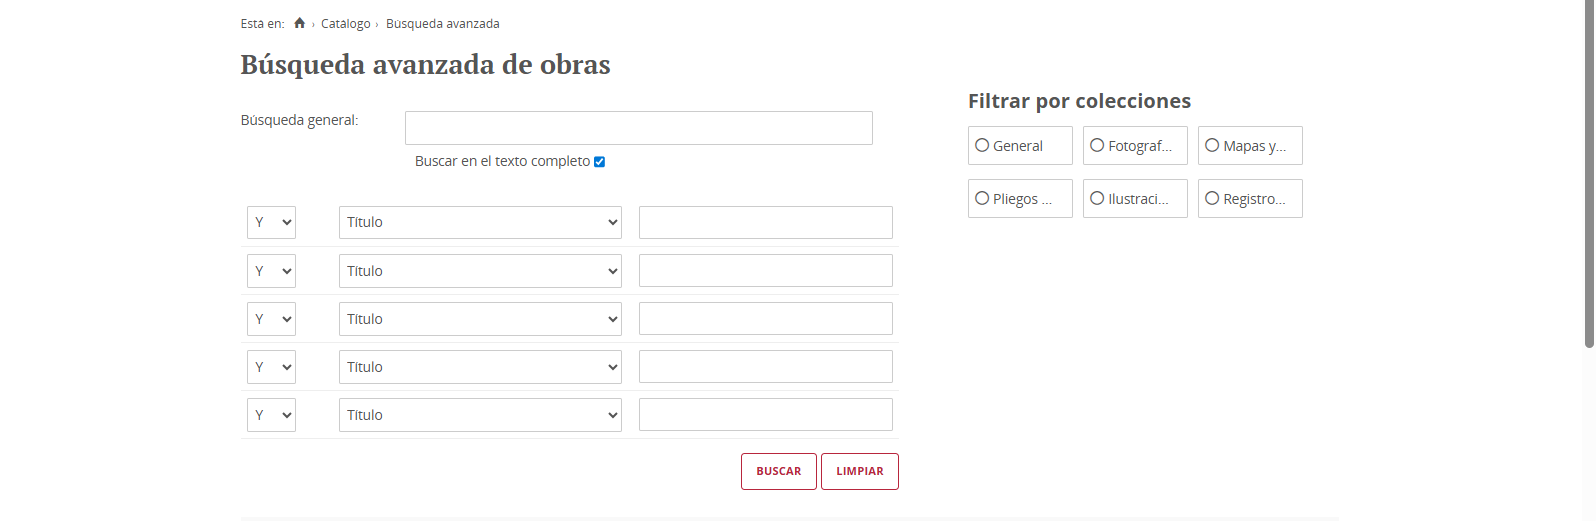Expand the first Título field dropdown
This screenshot has width=1596, height=521.
point(480,223)
